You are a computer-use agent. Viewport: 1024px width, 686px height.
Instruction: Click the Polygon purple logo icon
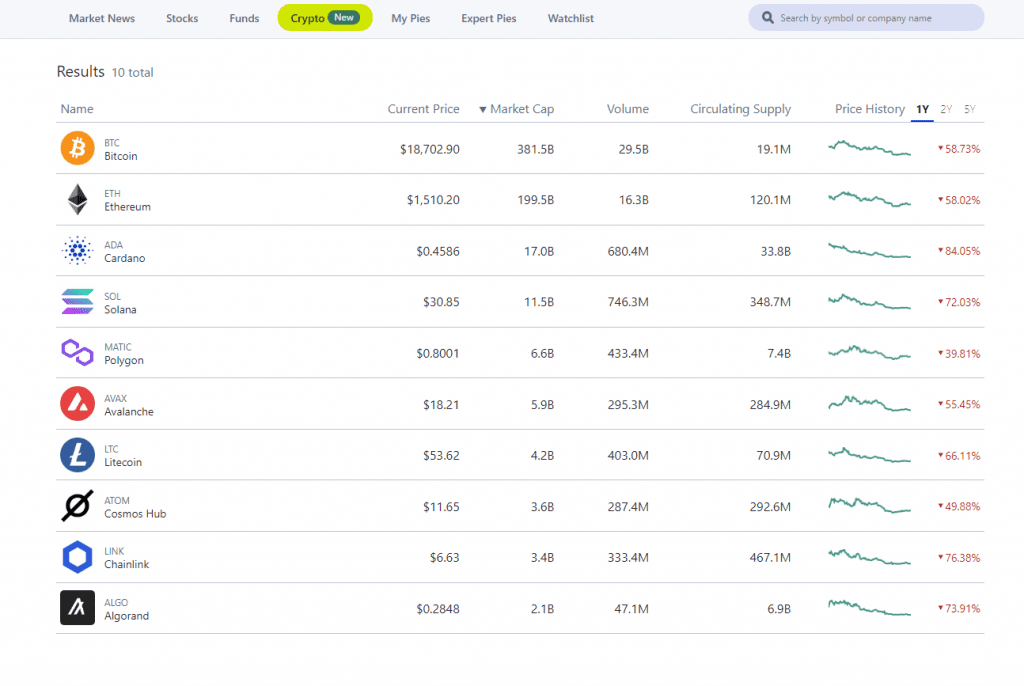[77, 353]
